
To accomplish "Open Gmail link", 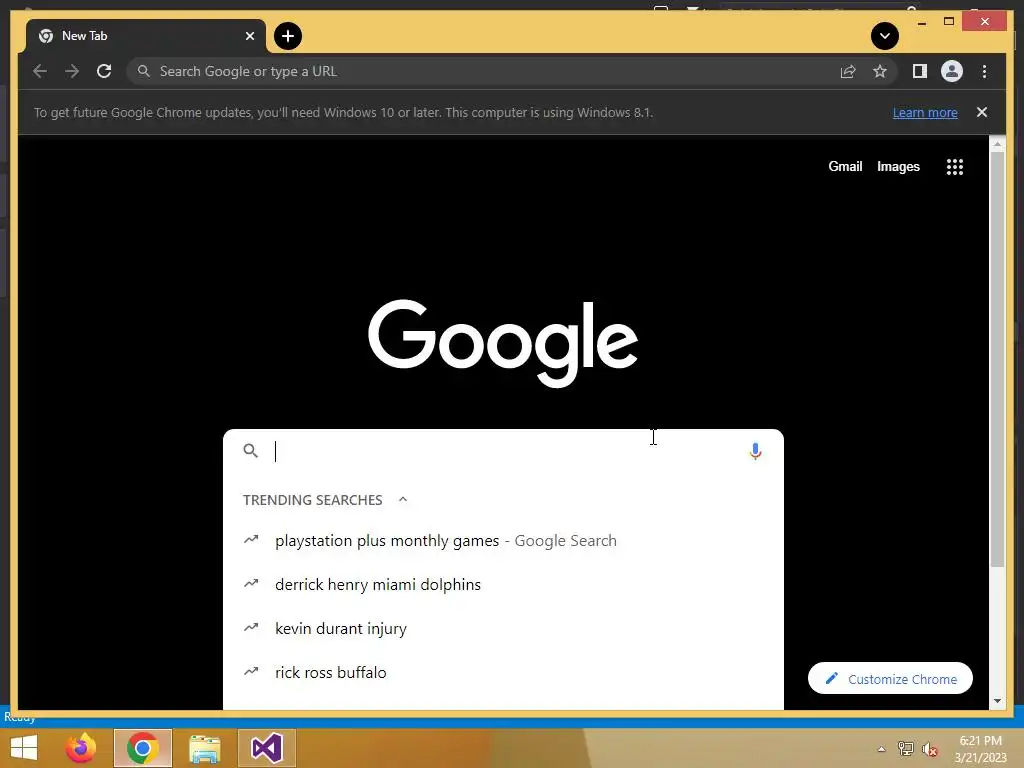I will (845, 167).
